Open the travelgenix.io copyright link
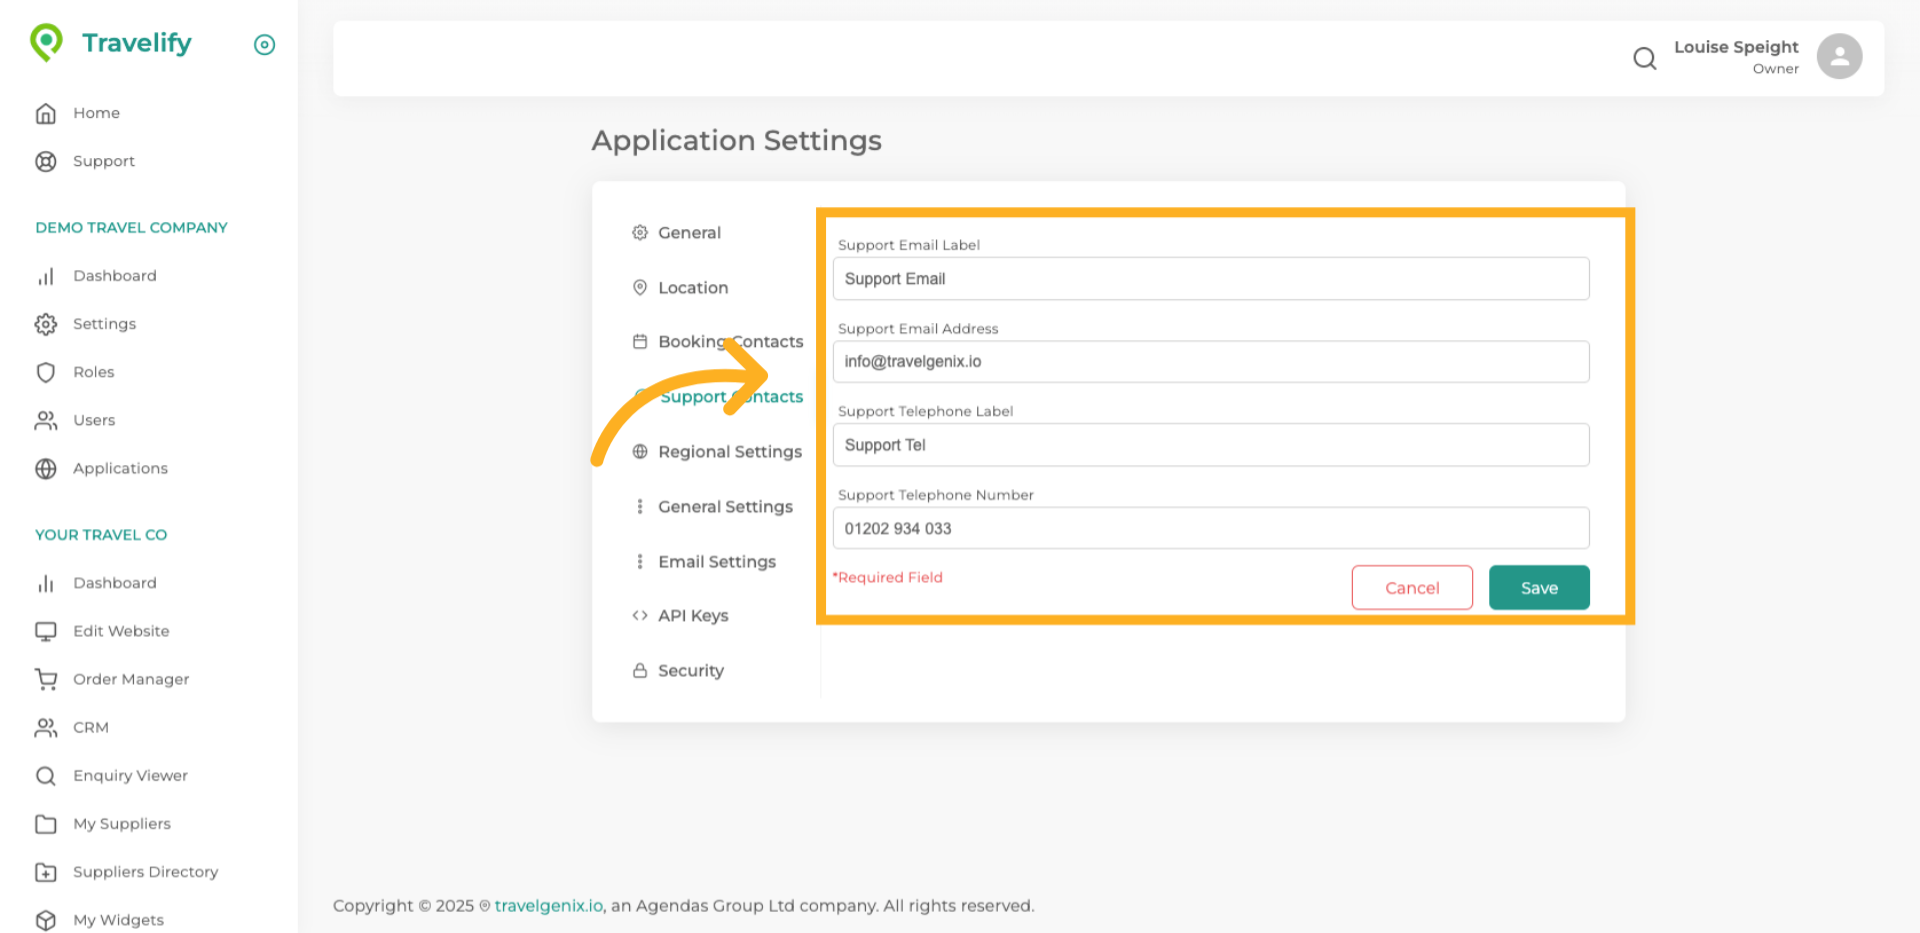Viewport: 1920px width, 933px height. point(548,905)
